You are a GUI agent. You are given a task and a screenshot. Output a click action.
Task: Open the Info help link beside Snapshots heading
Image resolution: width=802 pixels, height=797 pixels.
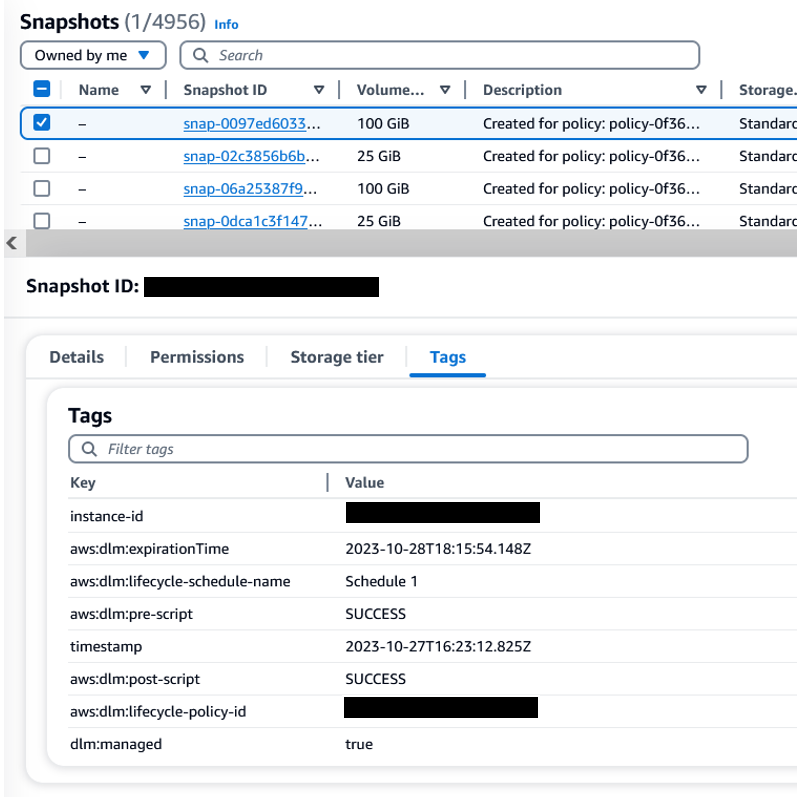pos(226,24)
